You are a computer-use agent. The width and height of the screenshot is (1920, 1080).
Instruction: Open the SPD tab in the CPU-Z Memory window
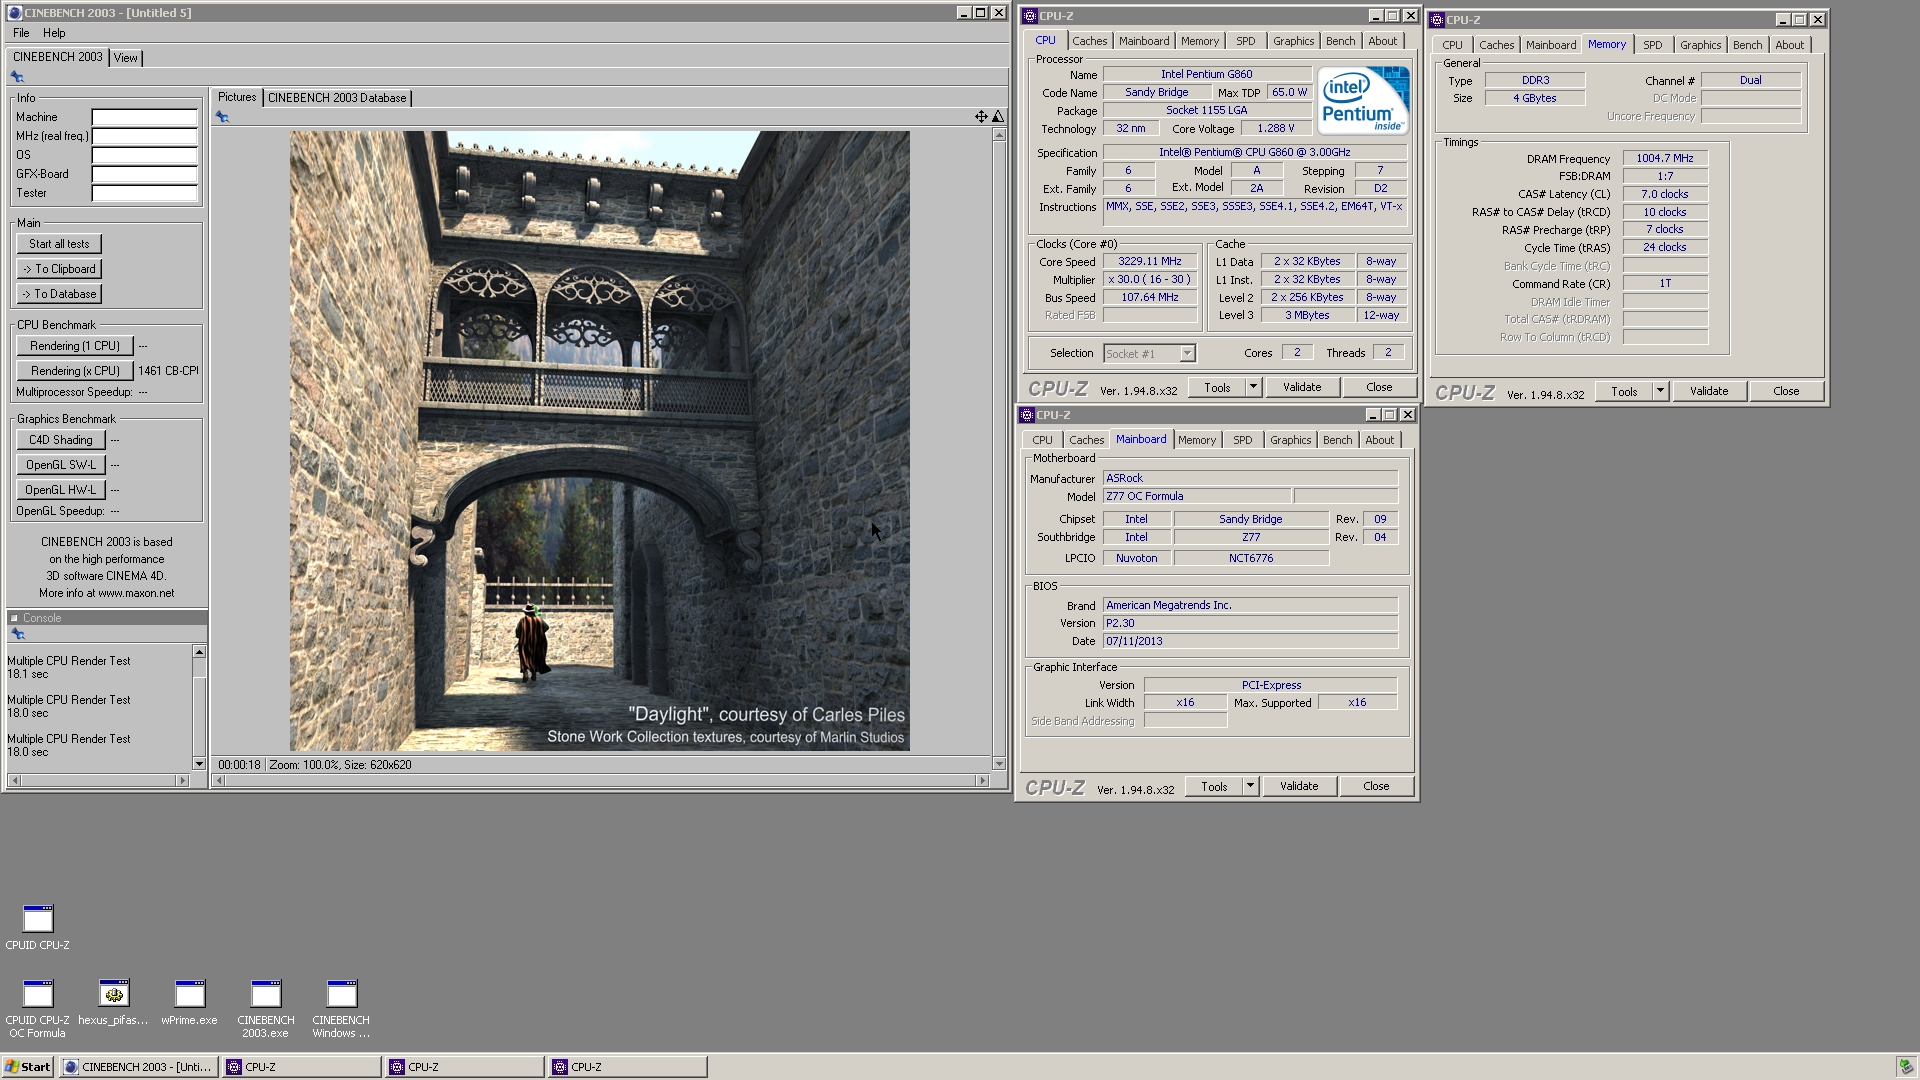tap(1652, 45)
